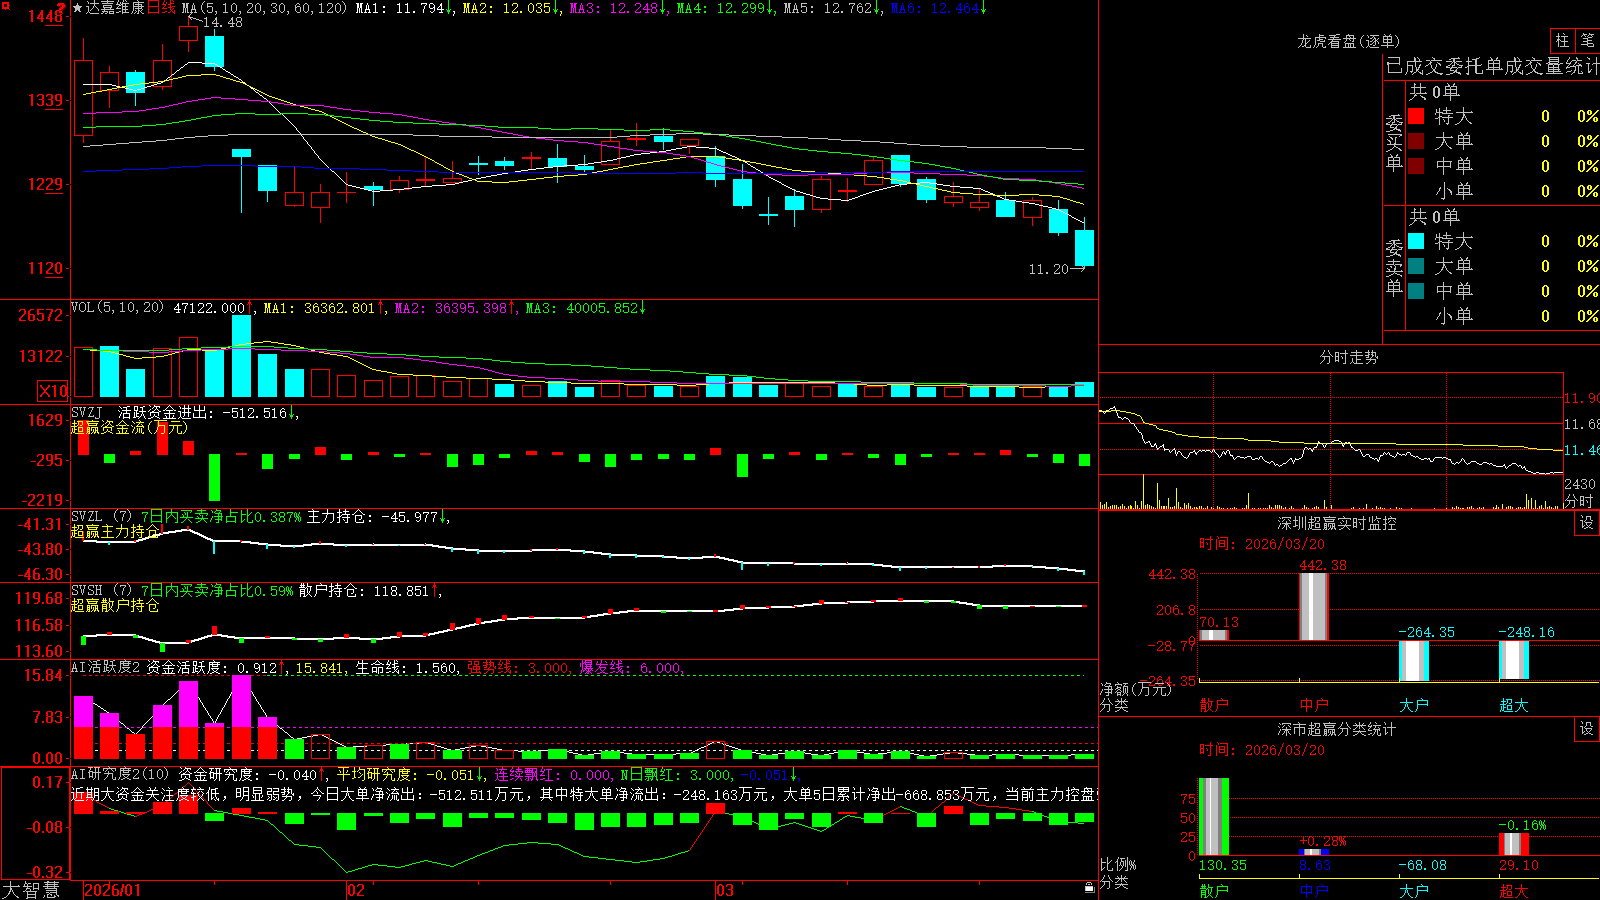The height and width of the screenshot is (900, 1600).
Task: Open 设 settings for 深市超赢分类统计
Action: click(x=1586, y=729)
